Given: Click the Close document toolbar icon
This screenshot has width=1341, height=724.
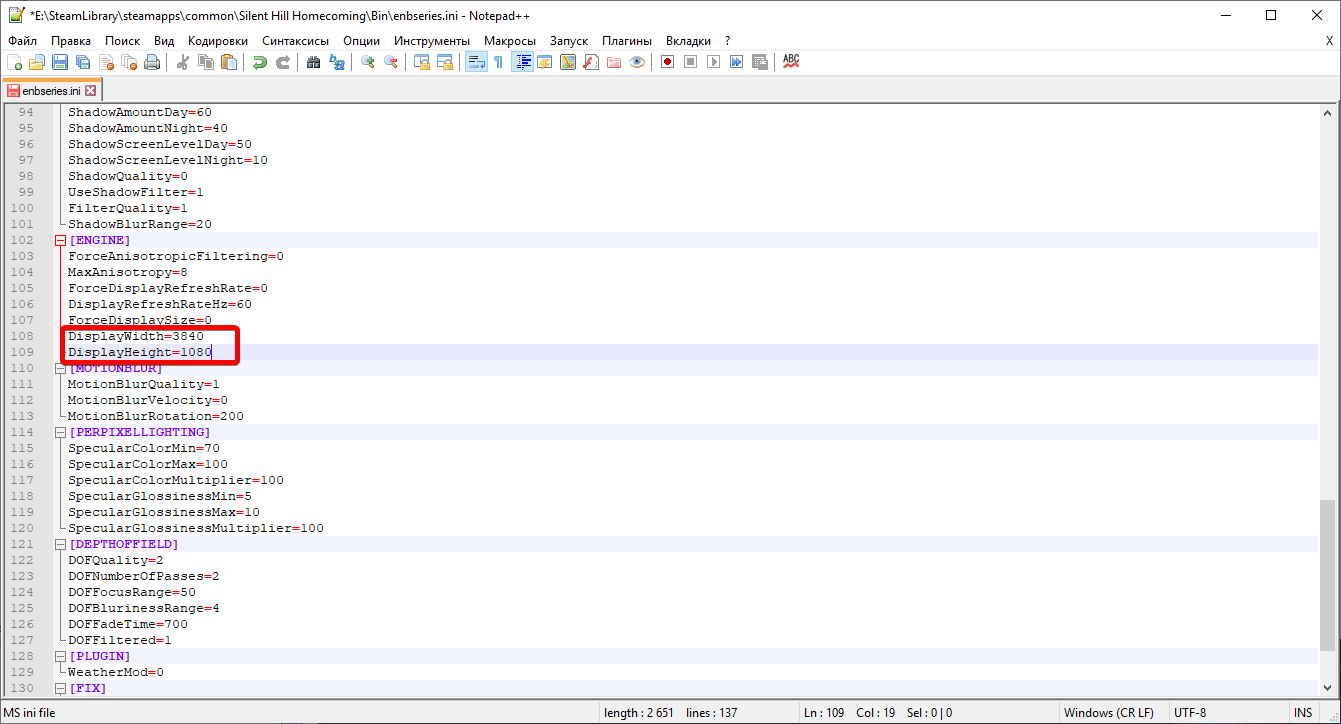Looking at the screenshot, I should [x=106, y=62].
